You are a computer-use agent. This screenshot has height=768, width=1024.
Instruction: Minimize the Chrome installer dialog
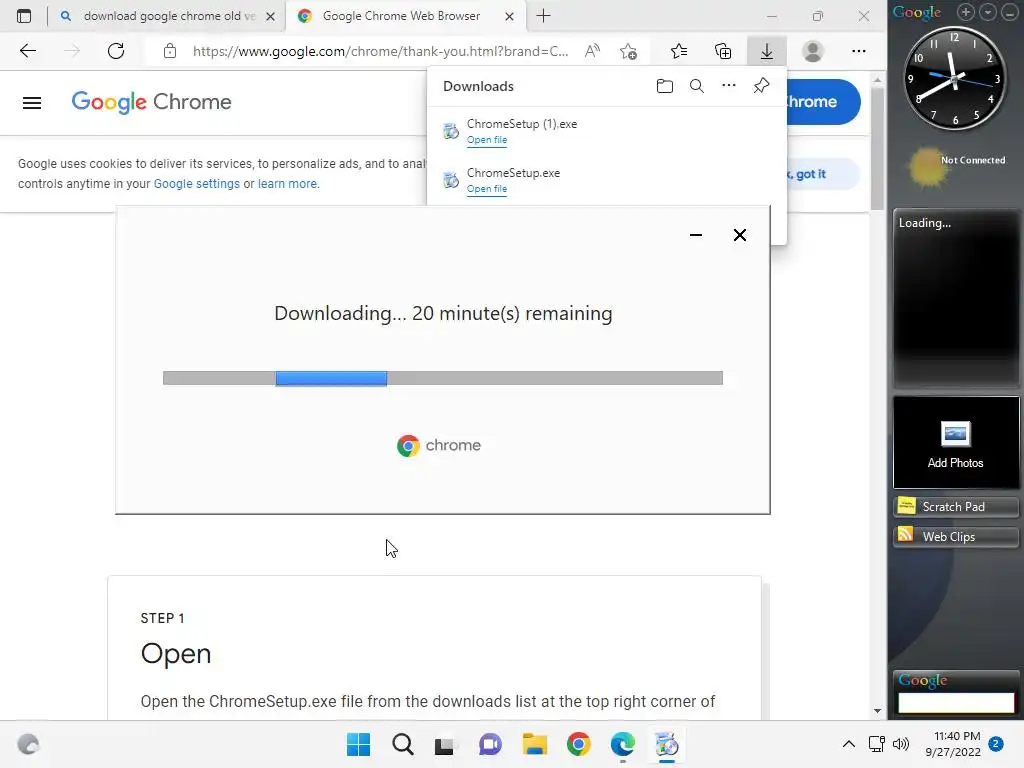[696, 235]
